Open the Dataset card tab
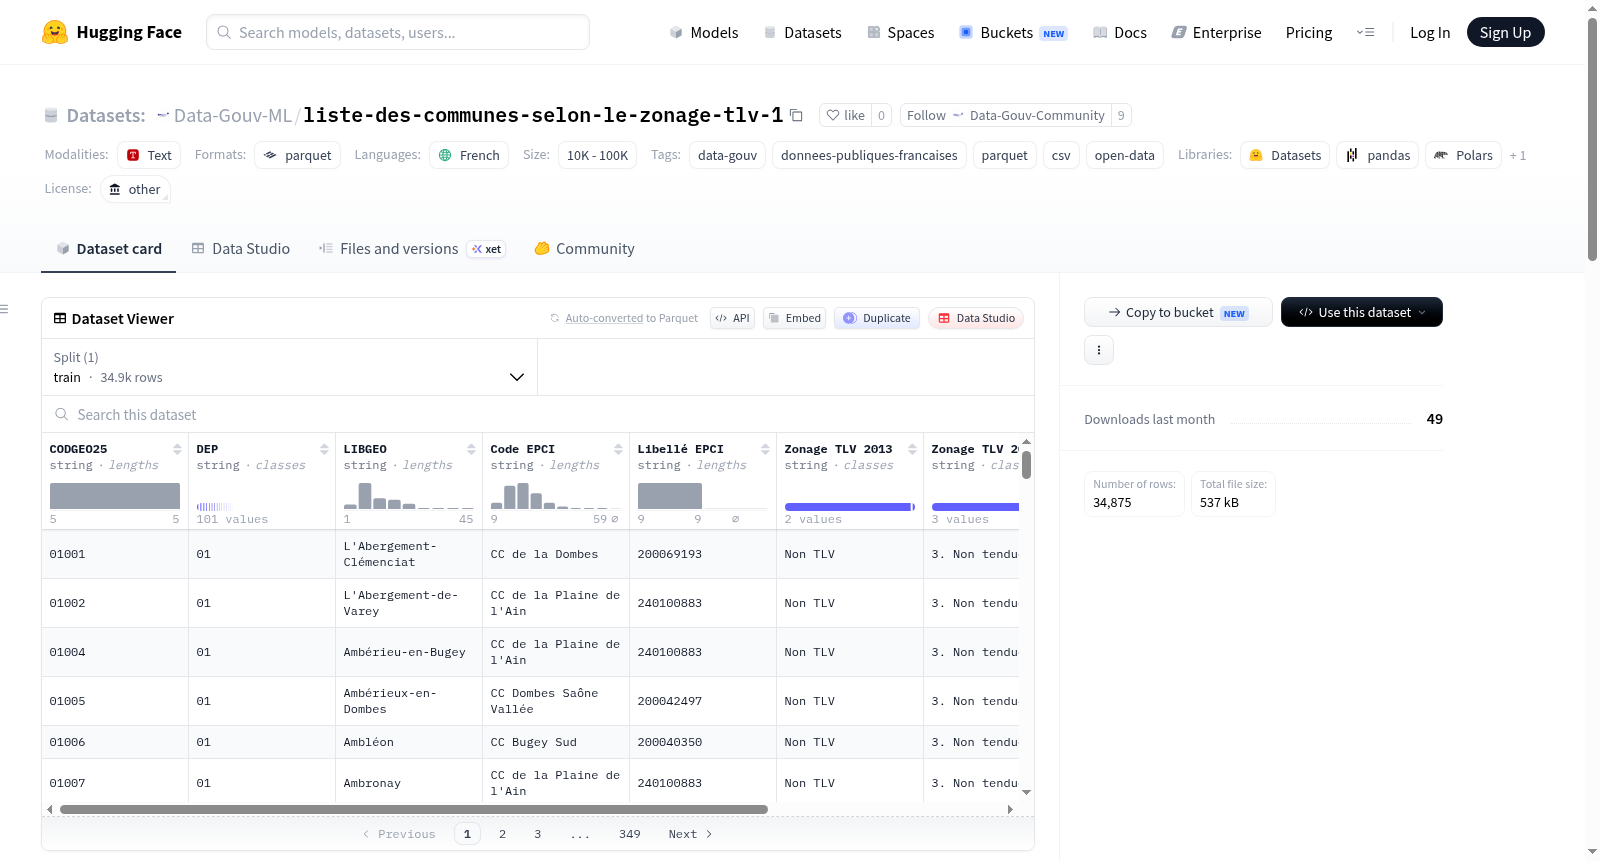Screen dimensions: 1600x861 (x=108, y=249)
